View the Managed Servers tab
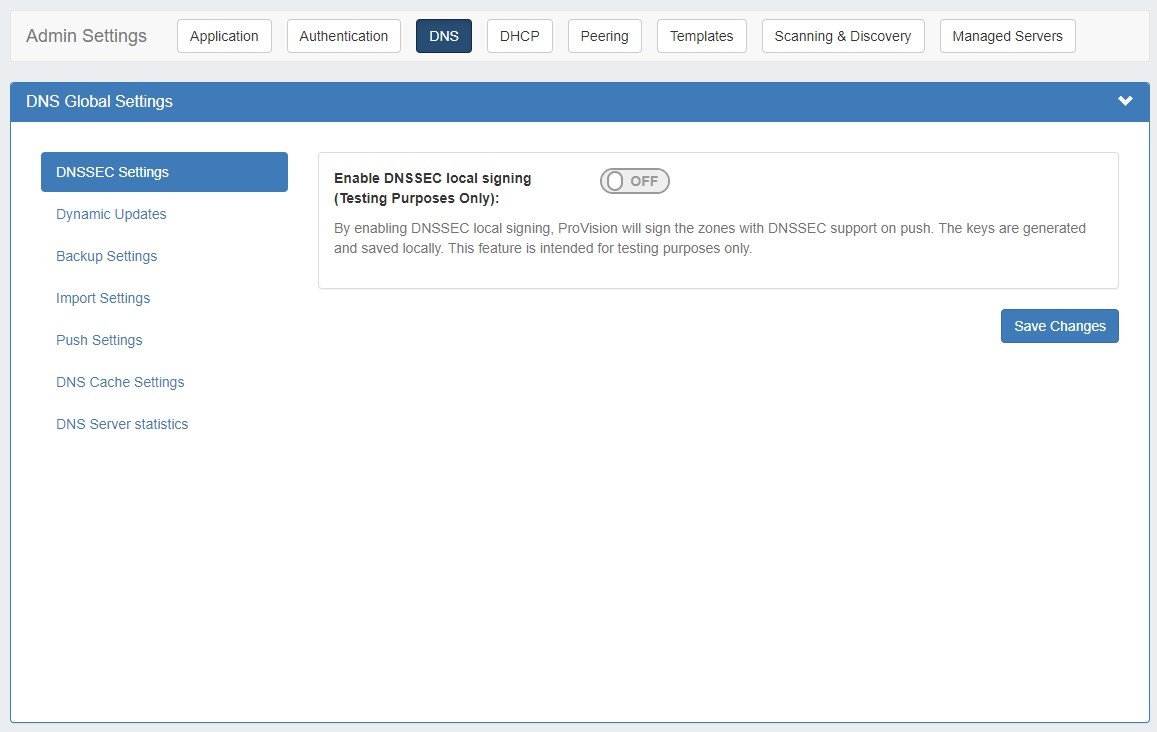 coord(1007,36)
